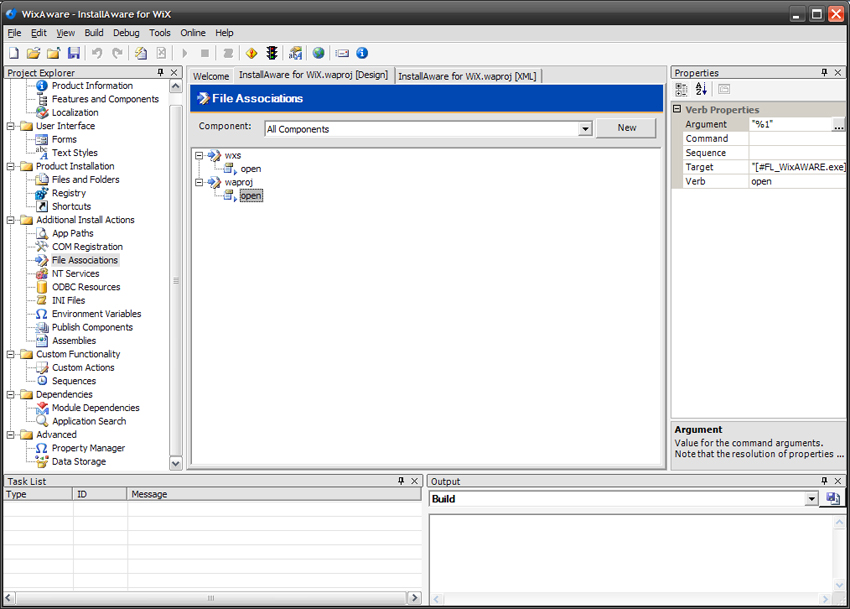
Task: Open the Registry tree item
Action: tap(69, 193)
